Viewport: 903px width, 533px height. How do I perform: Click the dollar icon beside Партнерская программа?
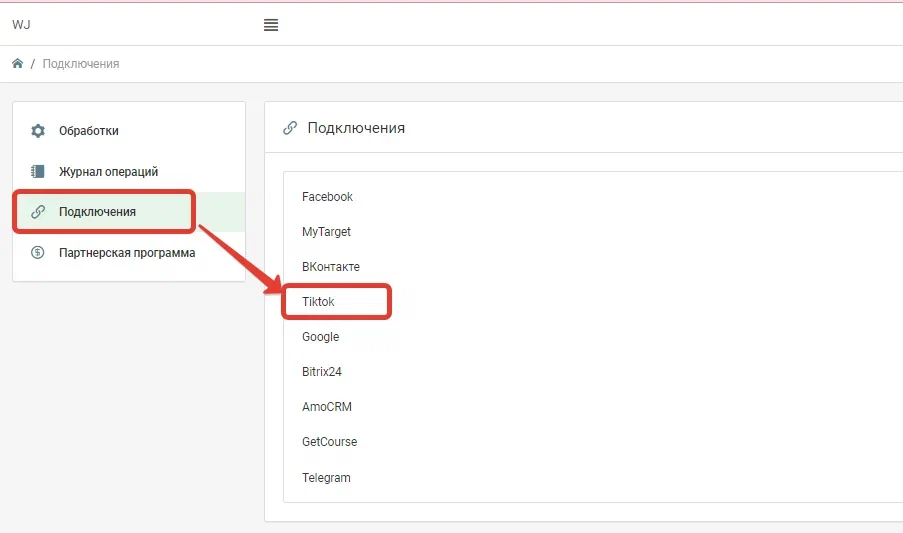pos(37,252)
